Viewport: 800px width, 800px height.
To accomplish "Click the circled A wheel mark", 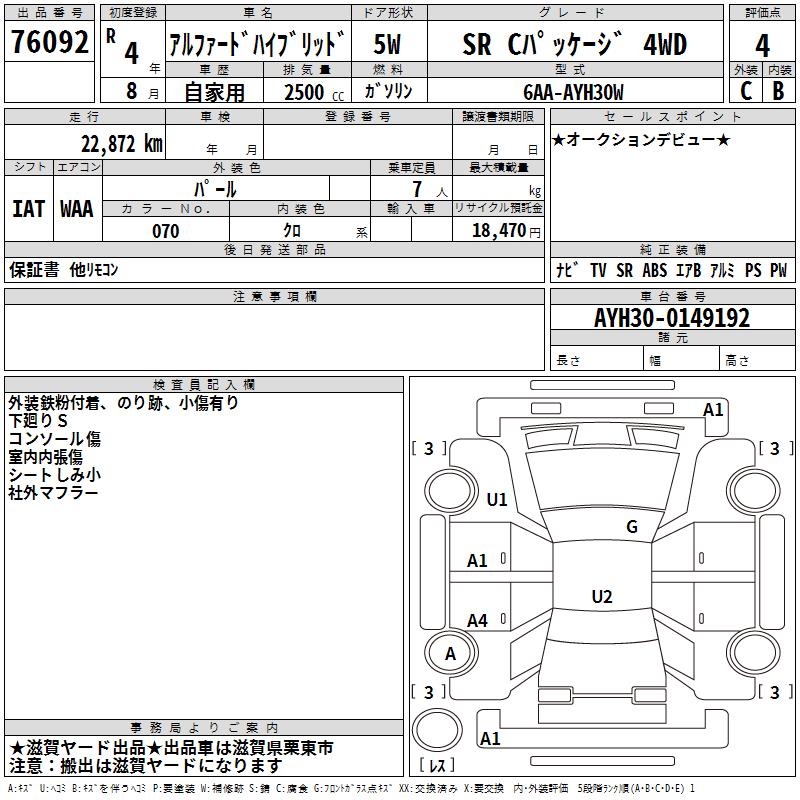I will (450, 654).
